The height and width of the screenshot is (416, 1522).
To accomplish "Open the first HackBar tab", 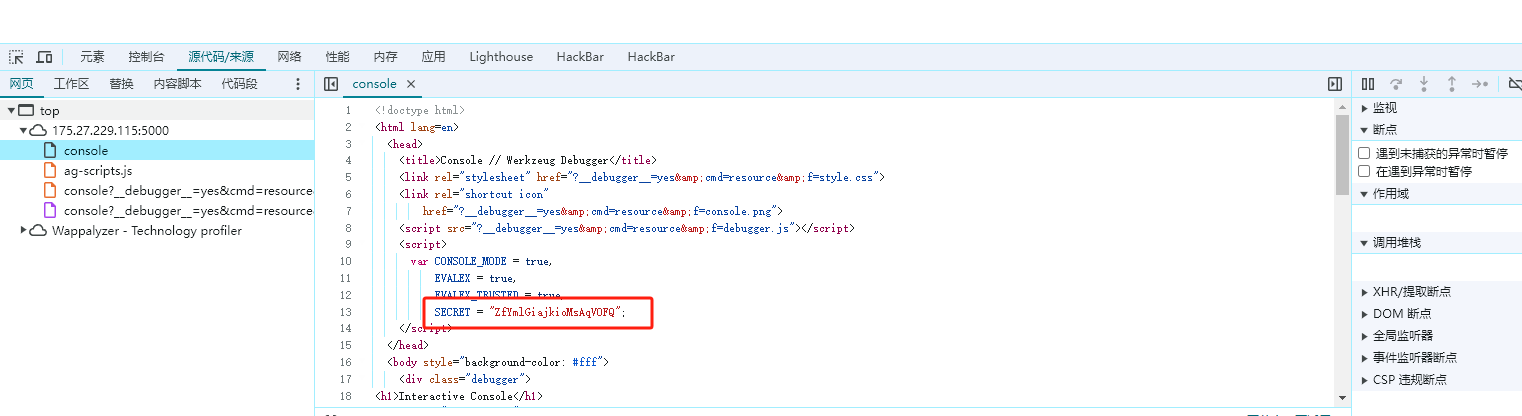I will pos(580,57).
